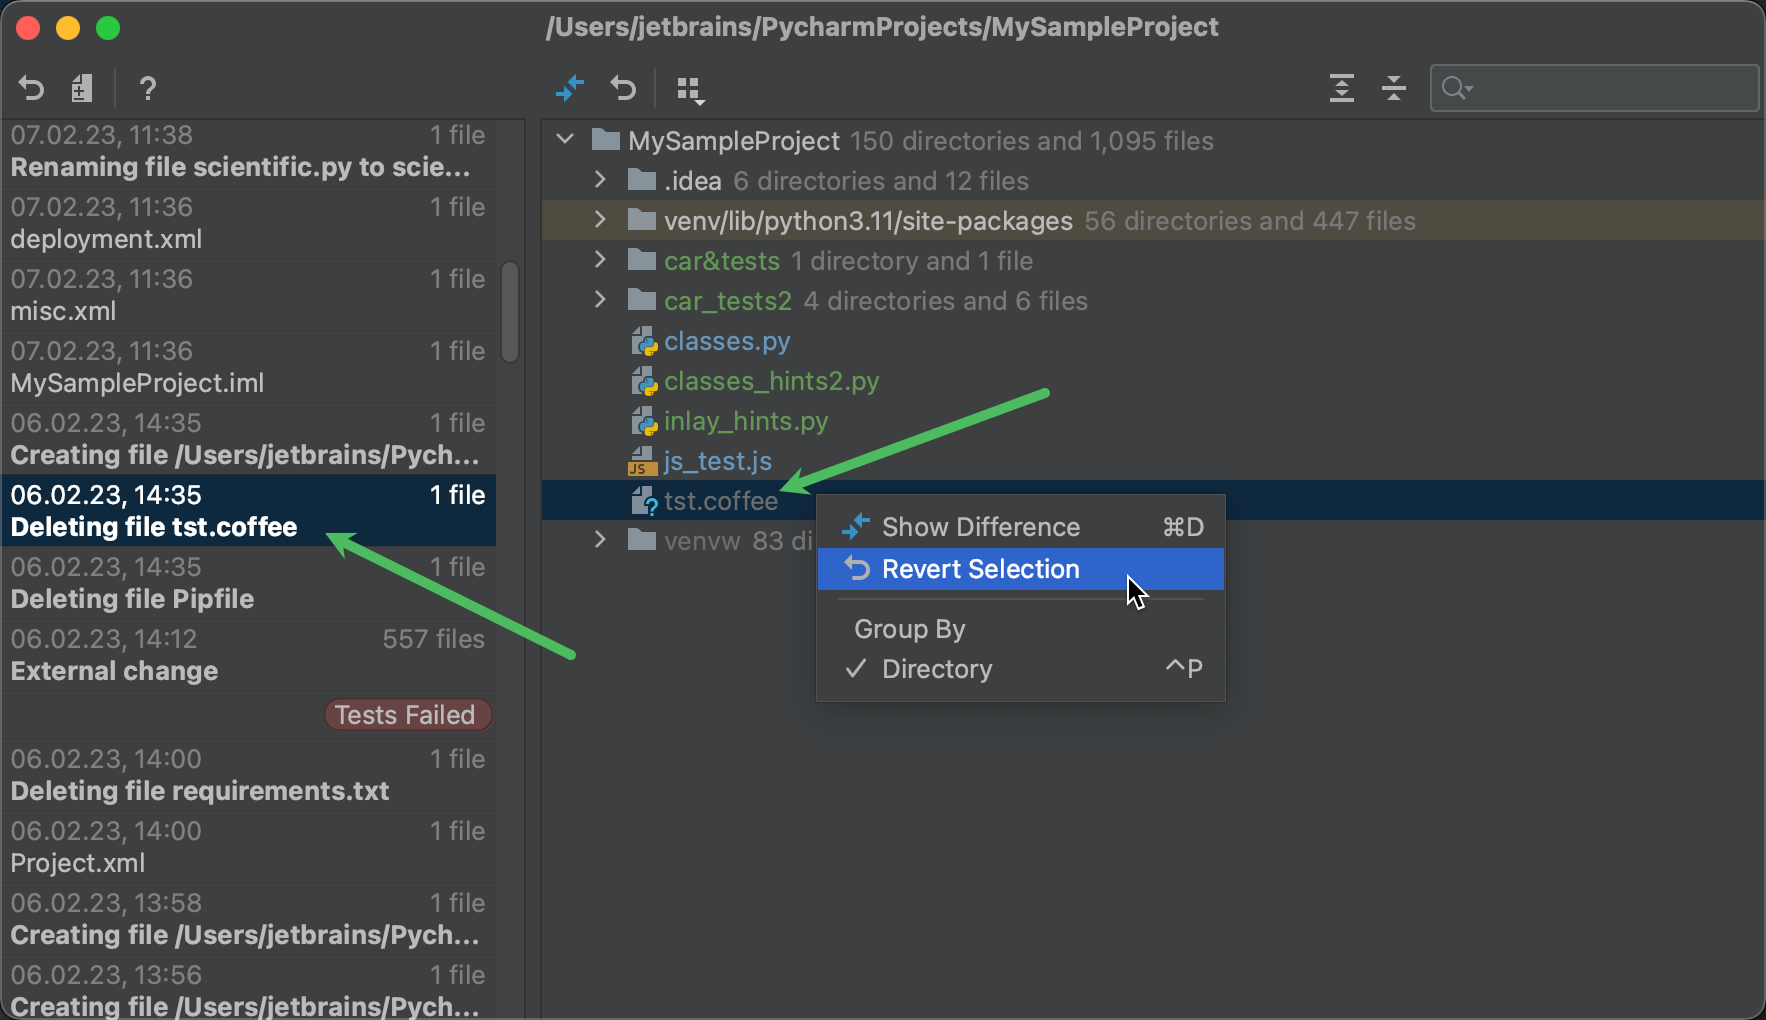Open the Create Patch icon next to Revert

tap(82, 88)
